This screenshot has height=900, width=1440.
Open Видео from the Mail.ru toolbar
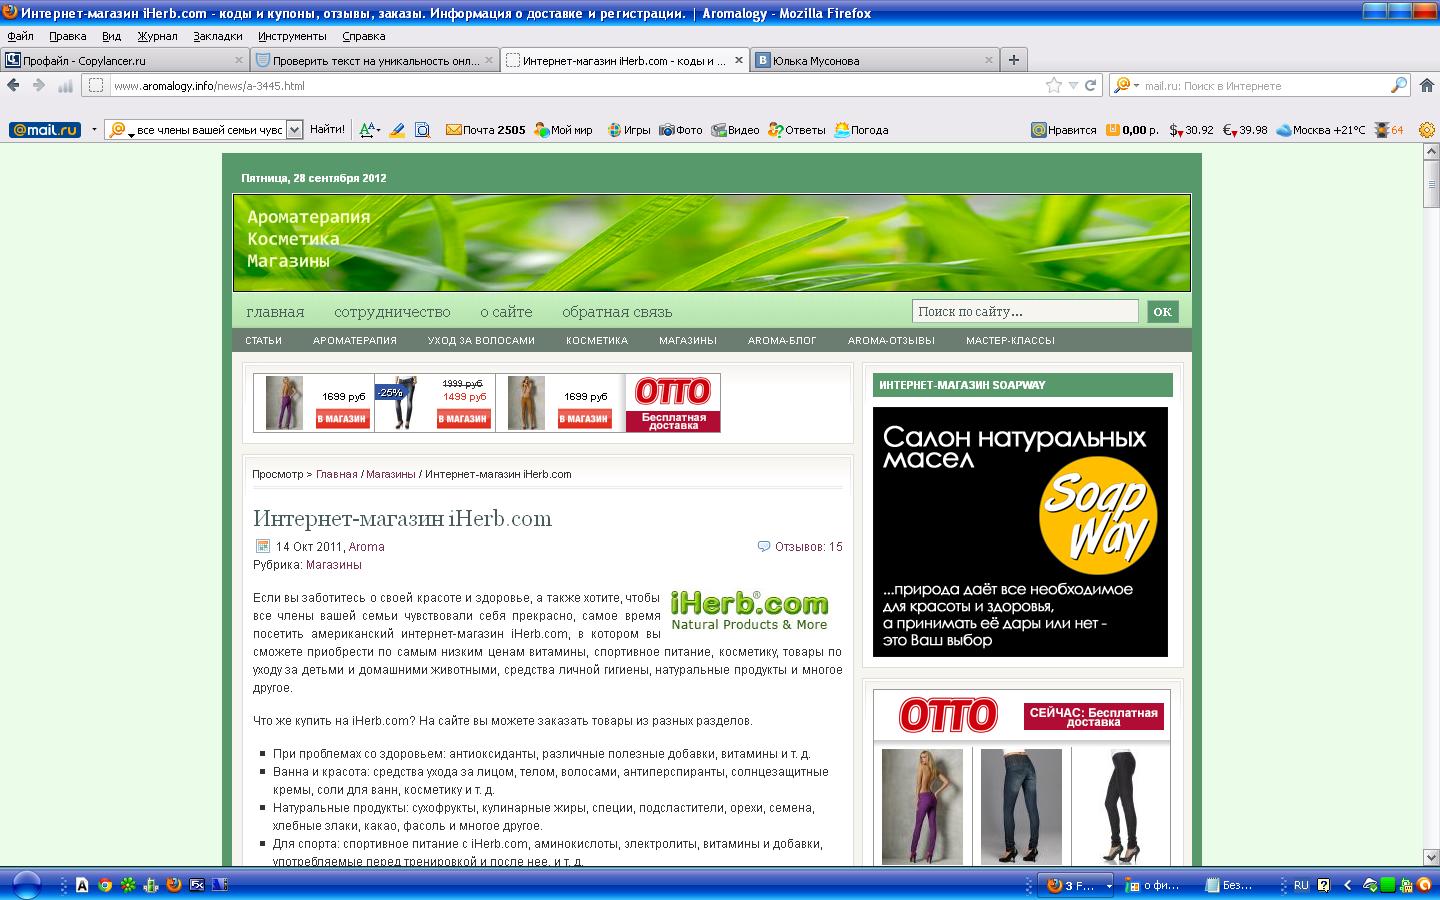[735, 130]
